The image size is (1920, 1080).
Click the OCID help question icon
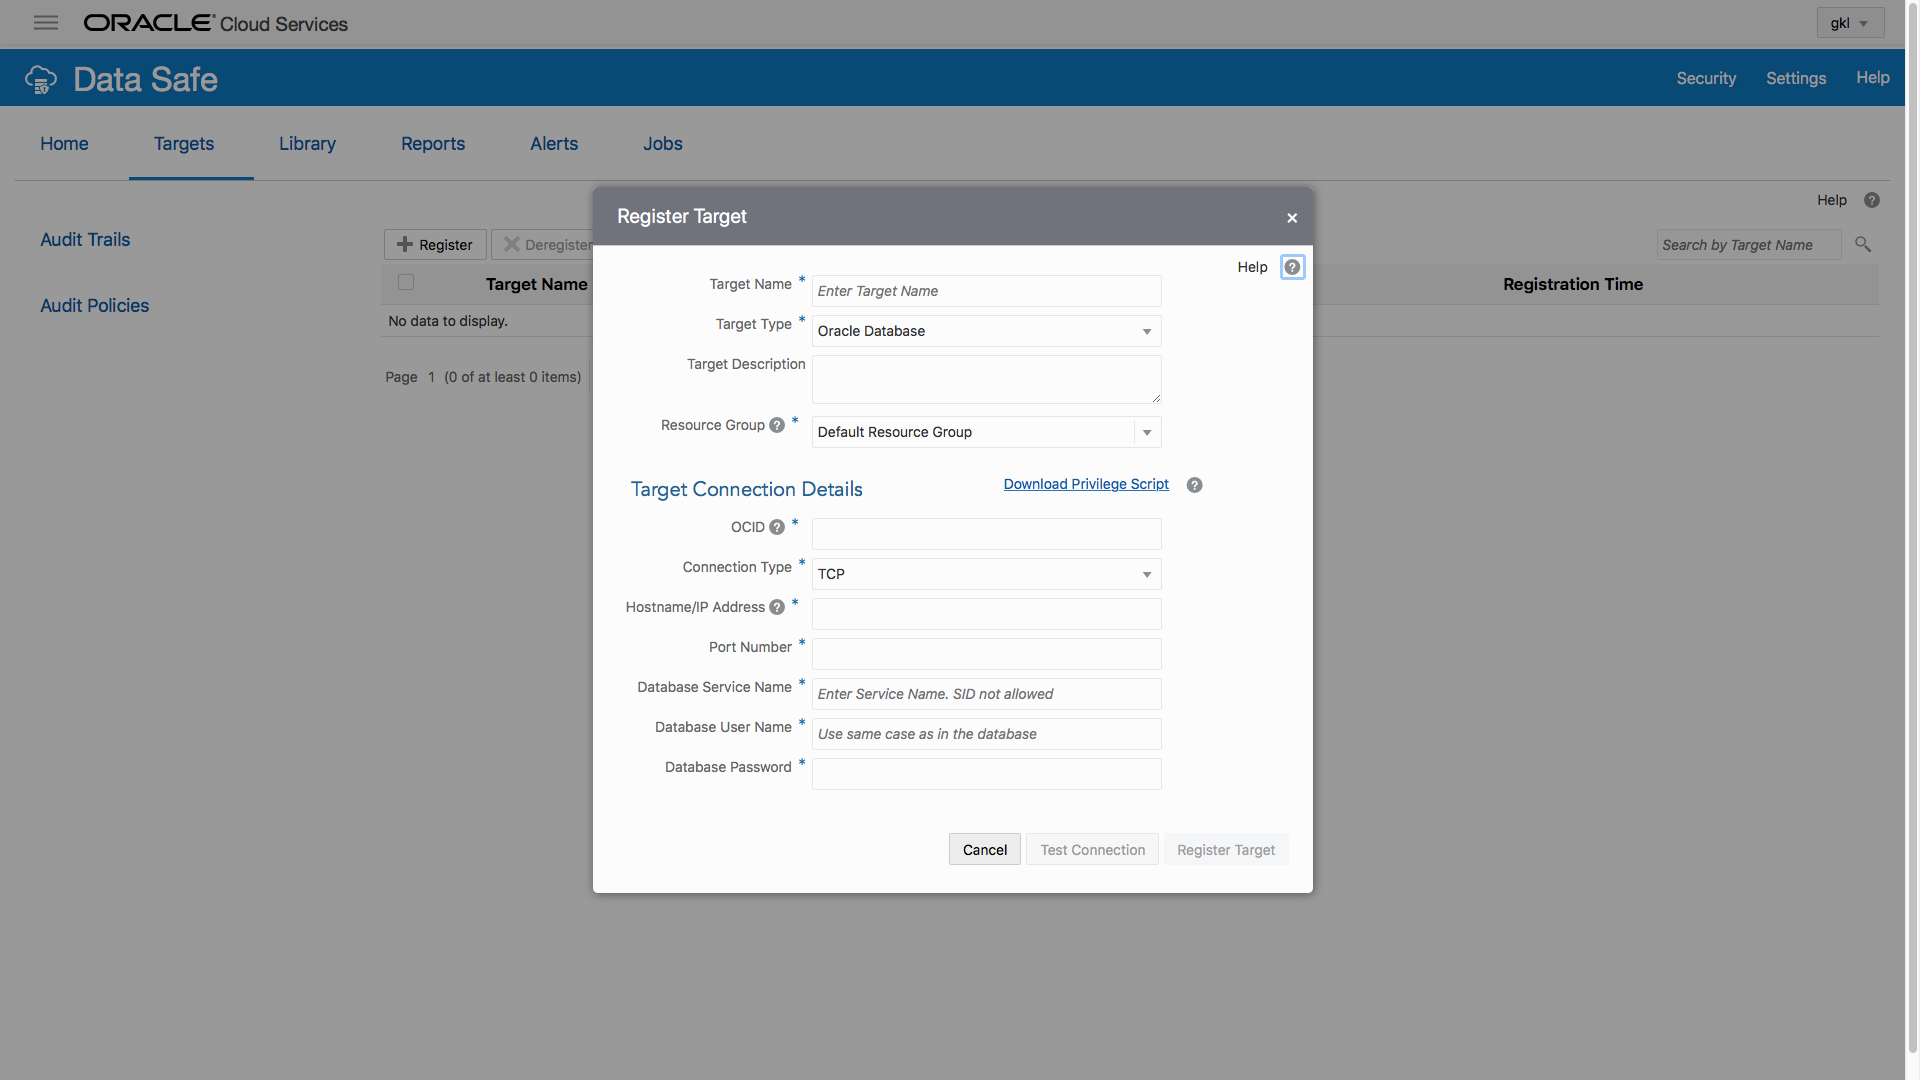(x=777, y=528)
